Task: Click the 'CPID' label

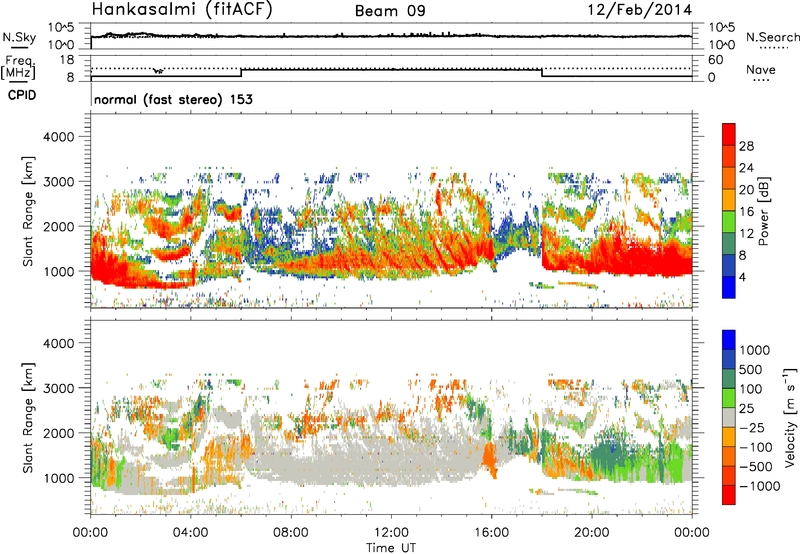Action: 22,95
